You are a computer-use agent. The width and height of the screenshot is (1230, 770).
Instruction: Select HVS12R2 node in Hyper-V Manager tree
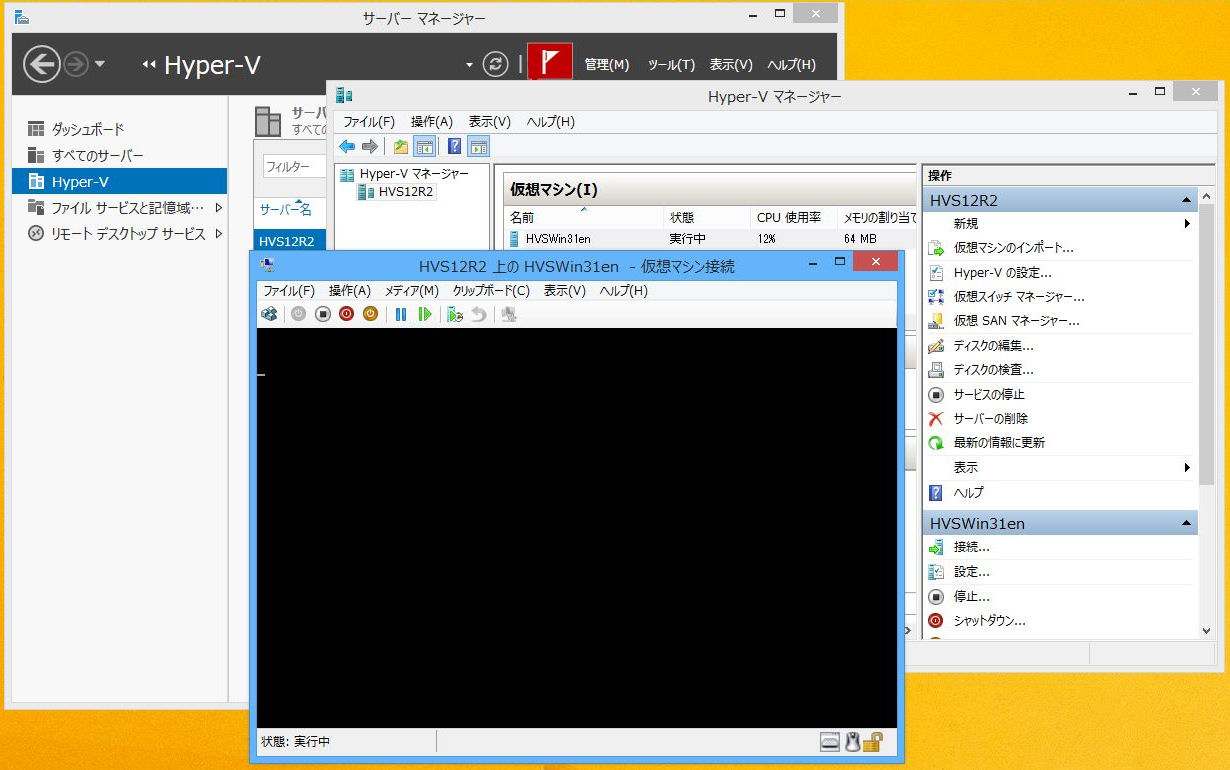click(x=406, y=192)
